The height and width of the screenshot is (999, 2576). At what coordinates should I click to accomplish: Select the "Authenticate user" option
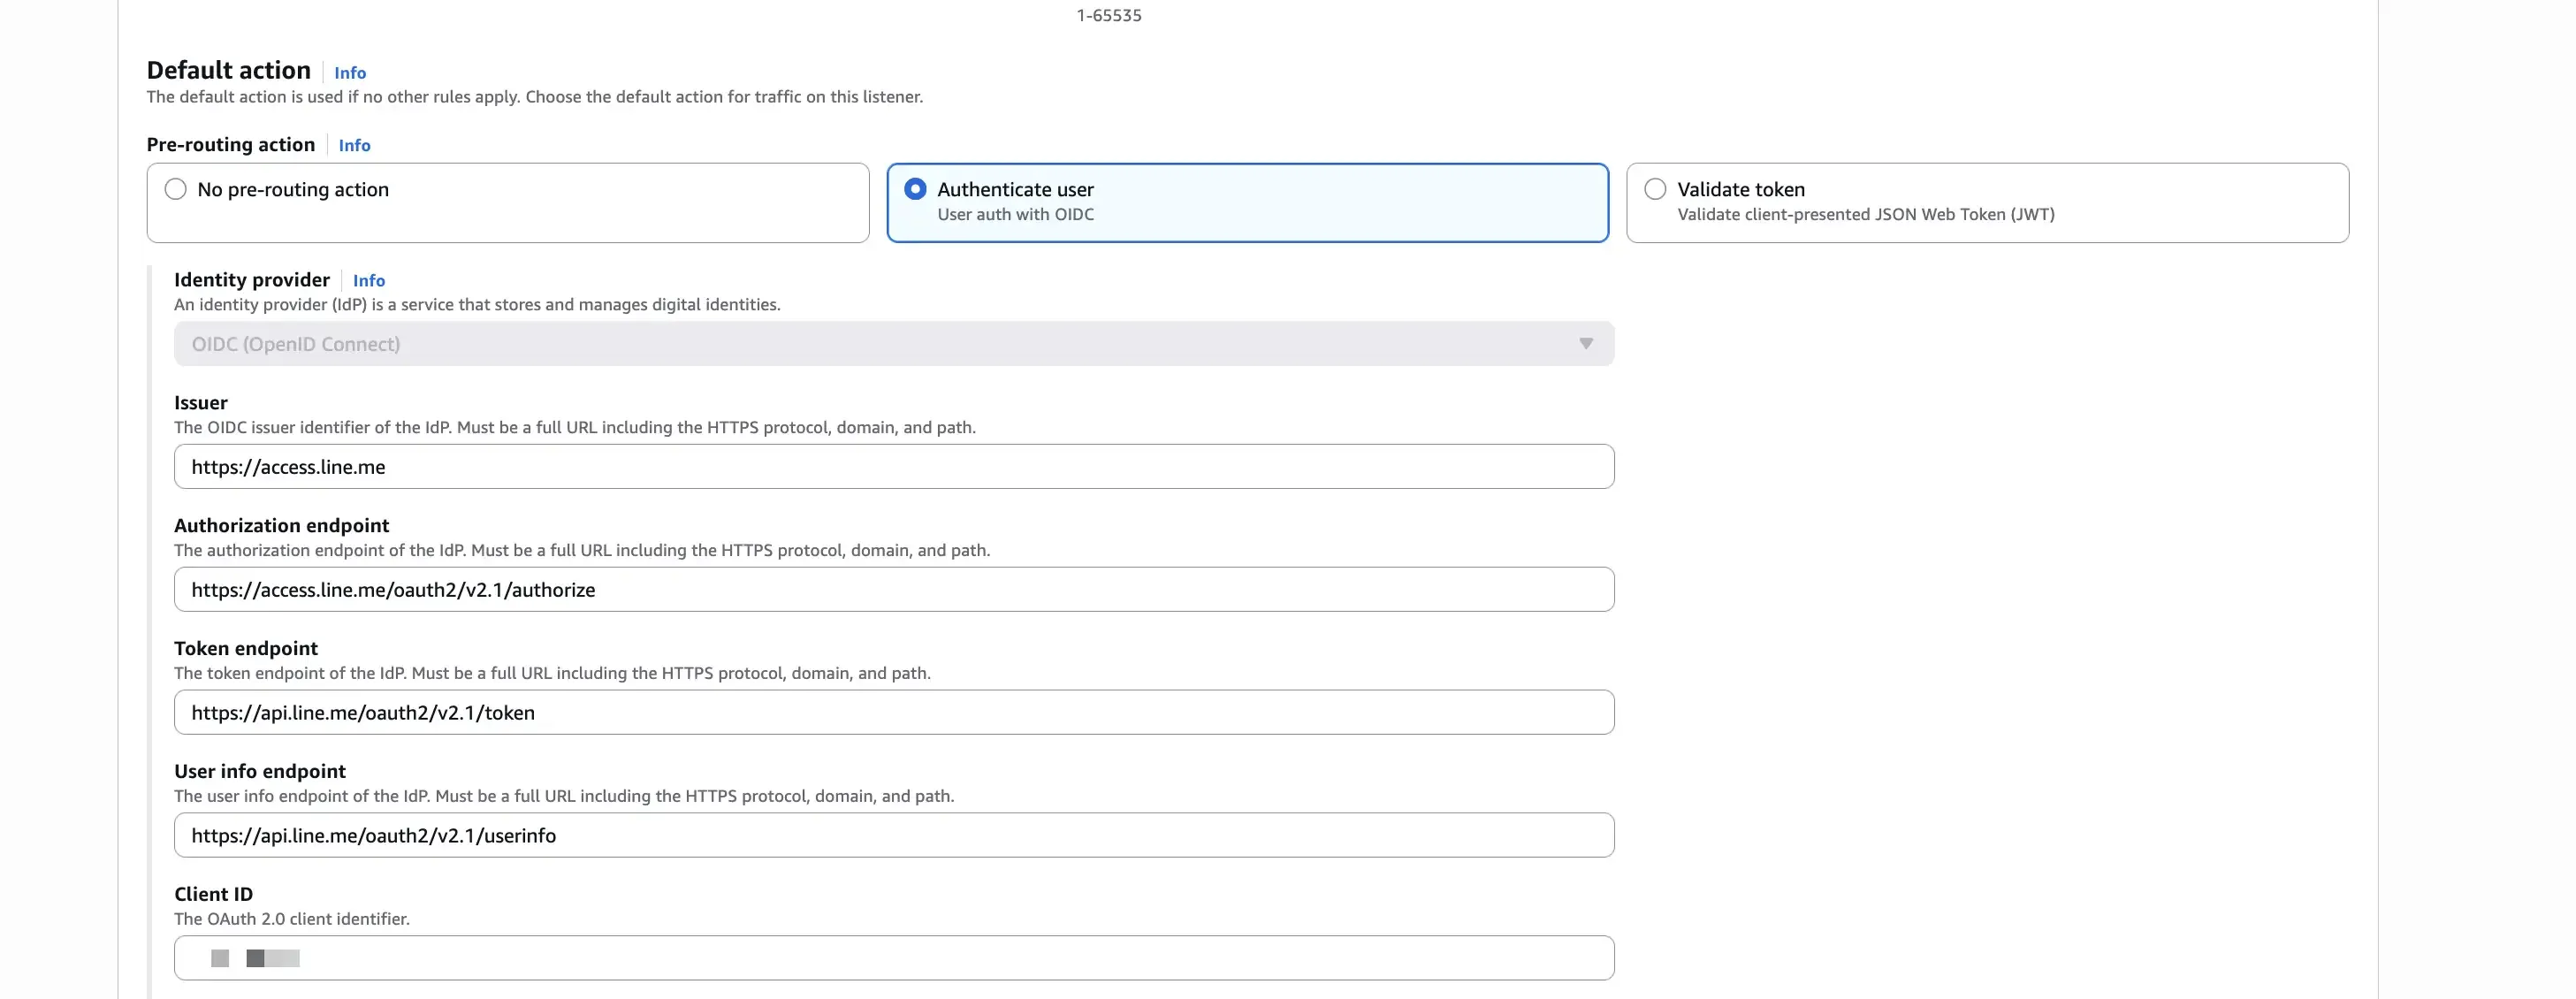(x=916, y=189)
